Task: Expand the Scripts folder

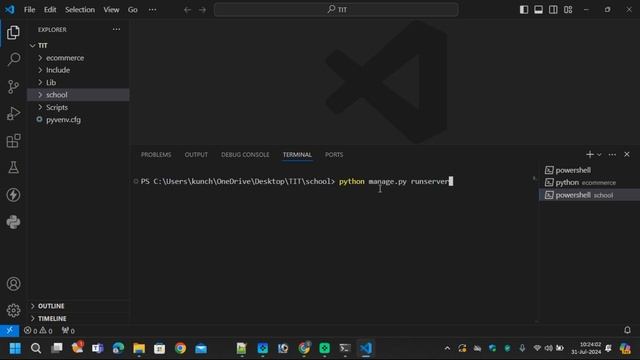Action: (78, 107)
